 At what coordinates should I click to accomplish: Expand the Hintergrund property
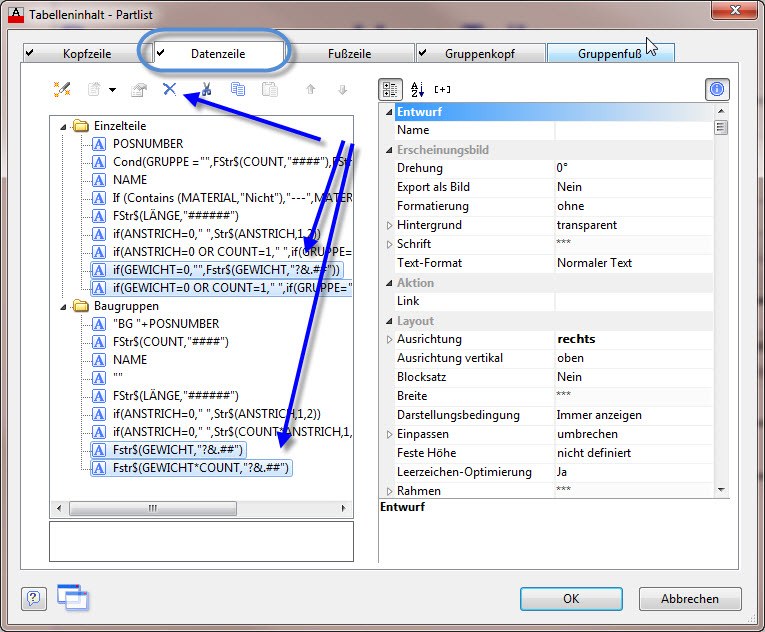(389, 225)
